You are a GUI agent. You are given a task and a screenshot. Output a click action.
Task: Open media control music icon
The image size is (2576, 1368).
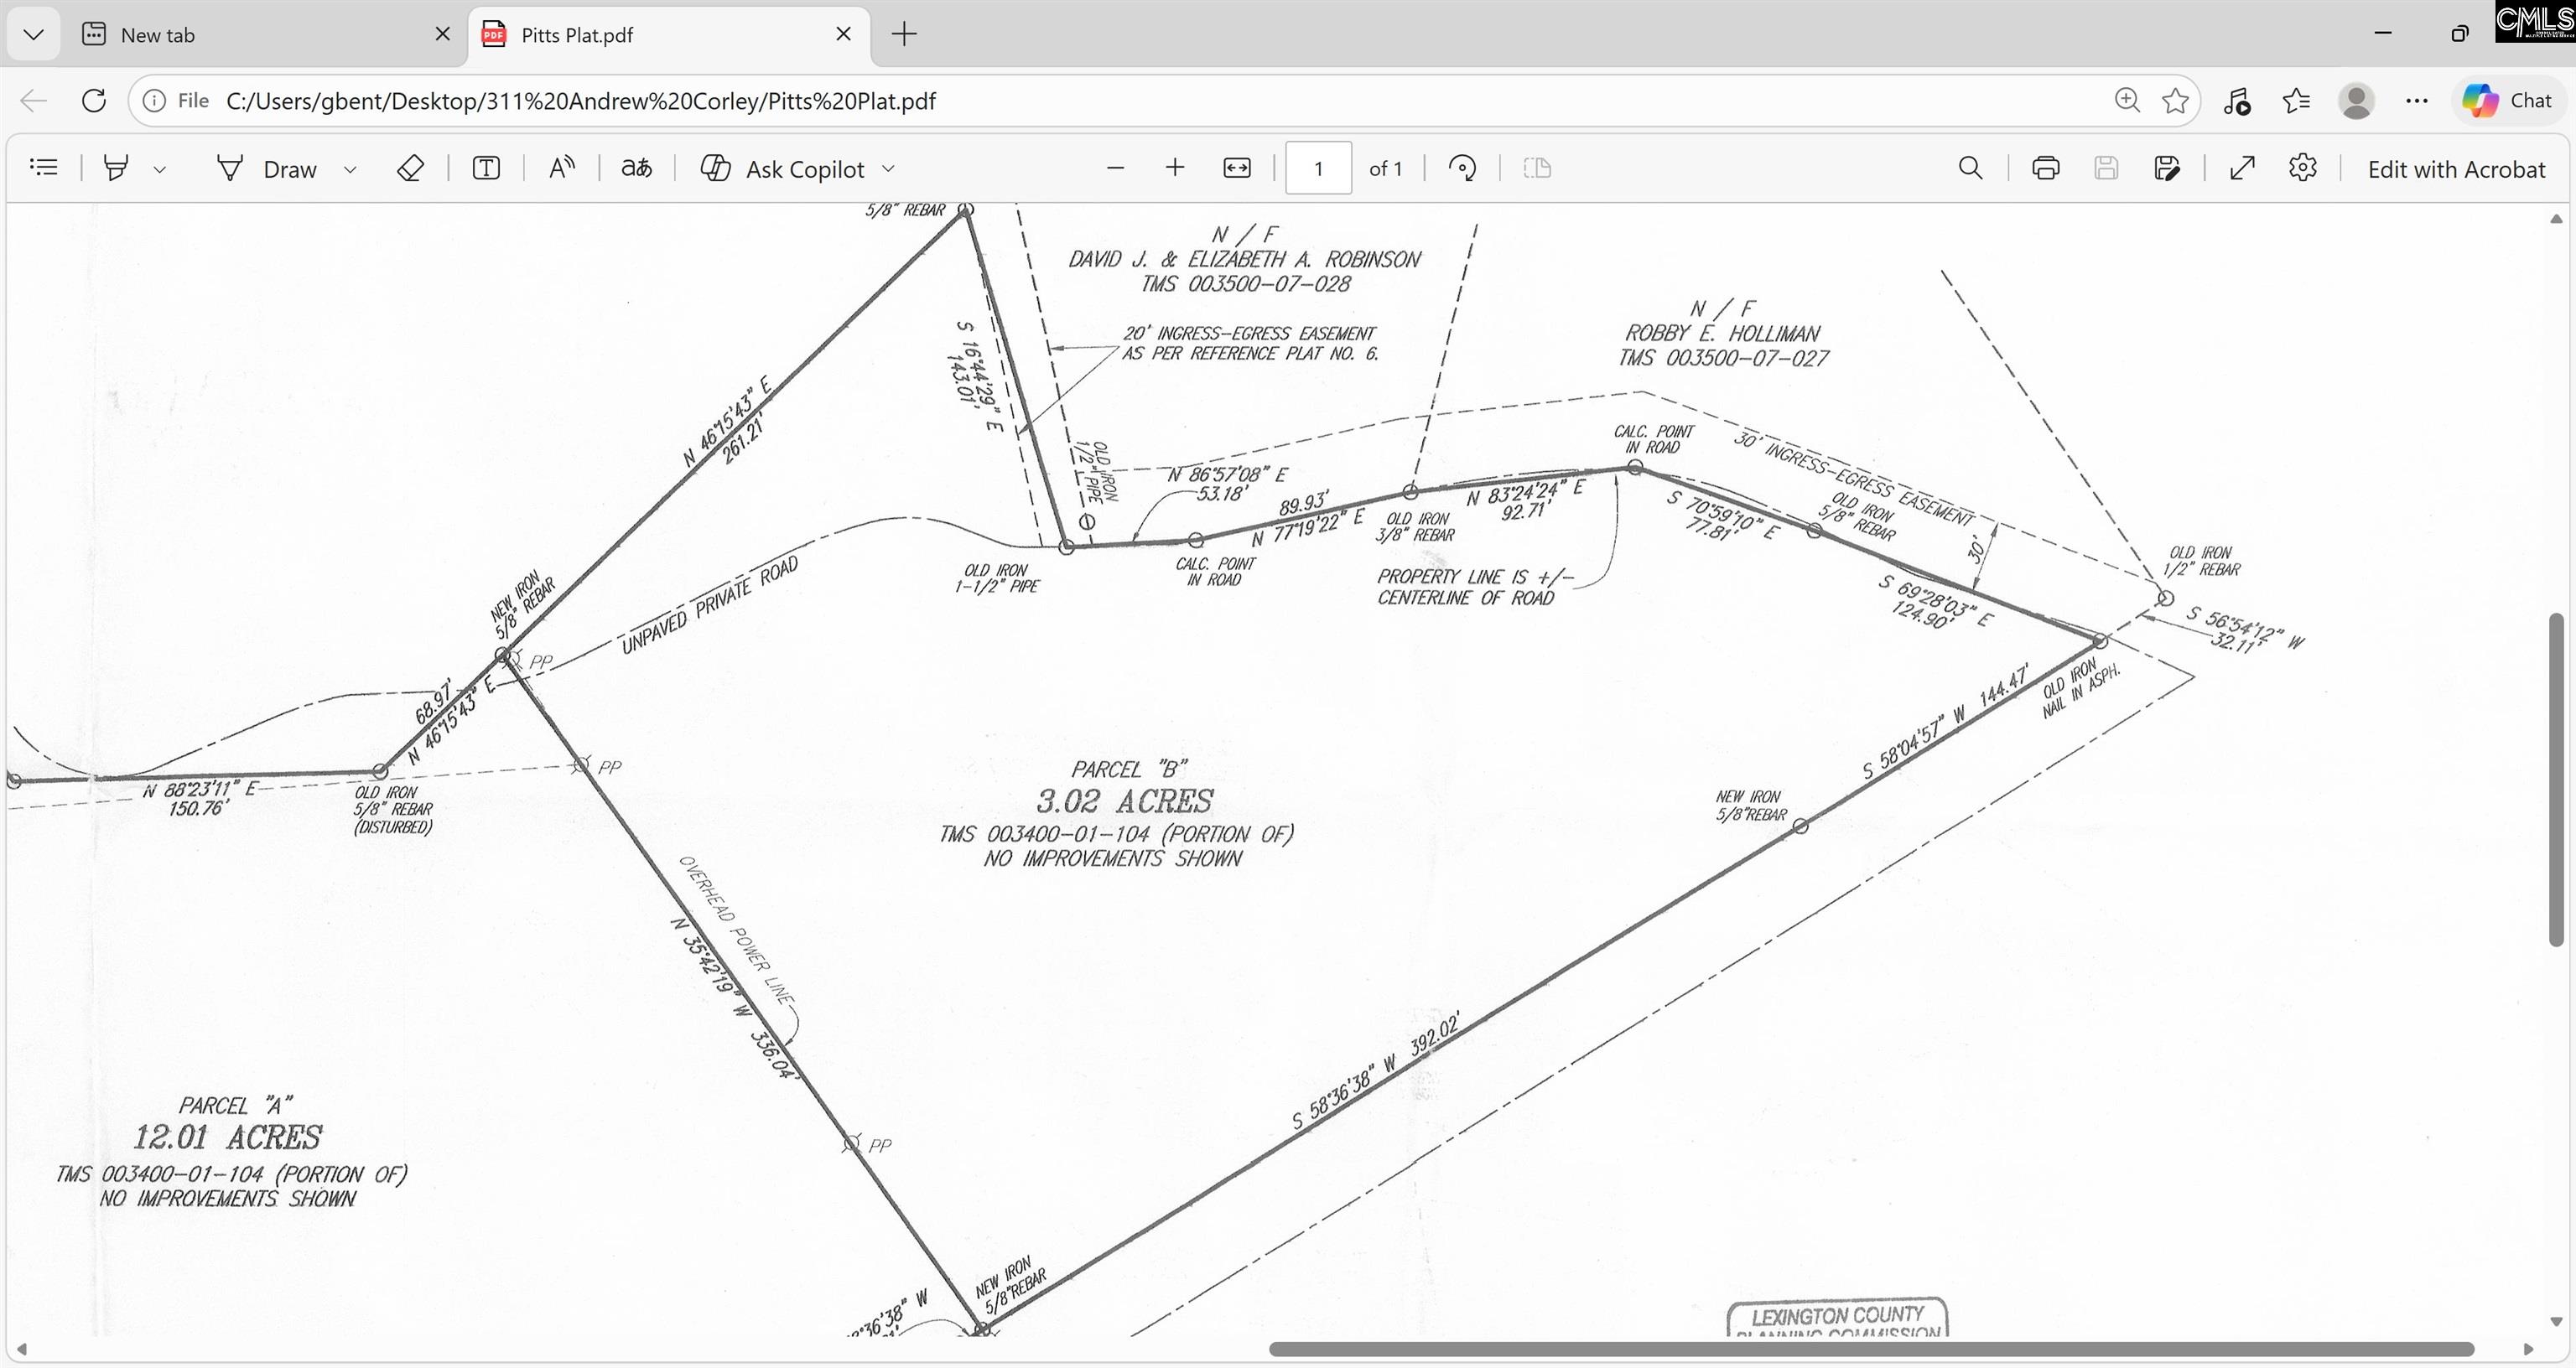pos(2237,100)
